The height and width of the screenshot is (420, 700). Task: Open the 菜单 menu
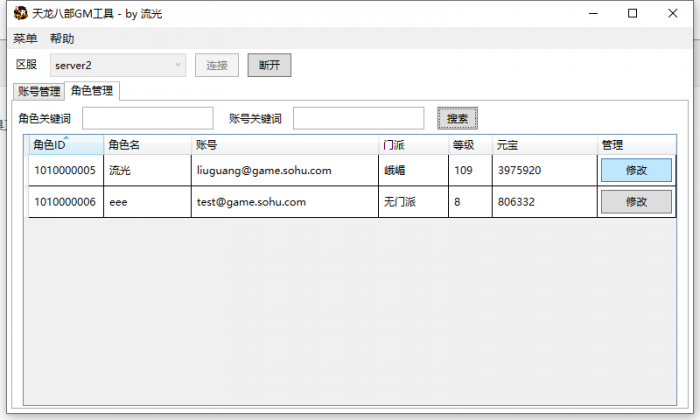click(x=25, y=39)
